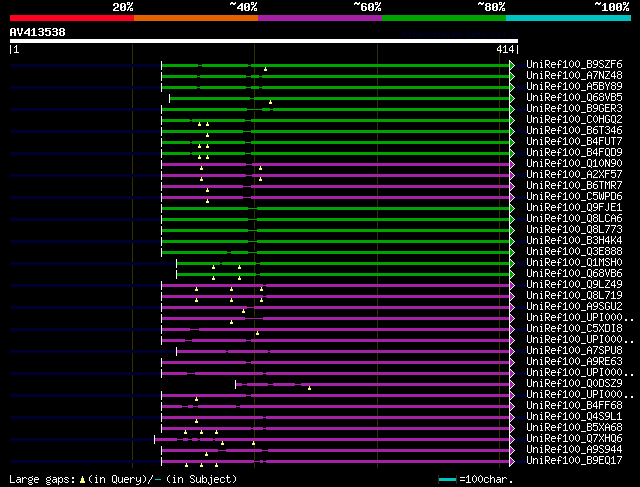Click the green ~80% identity color segment
640x487 pixels.
(x=444, y=18)
